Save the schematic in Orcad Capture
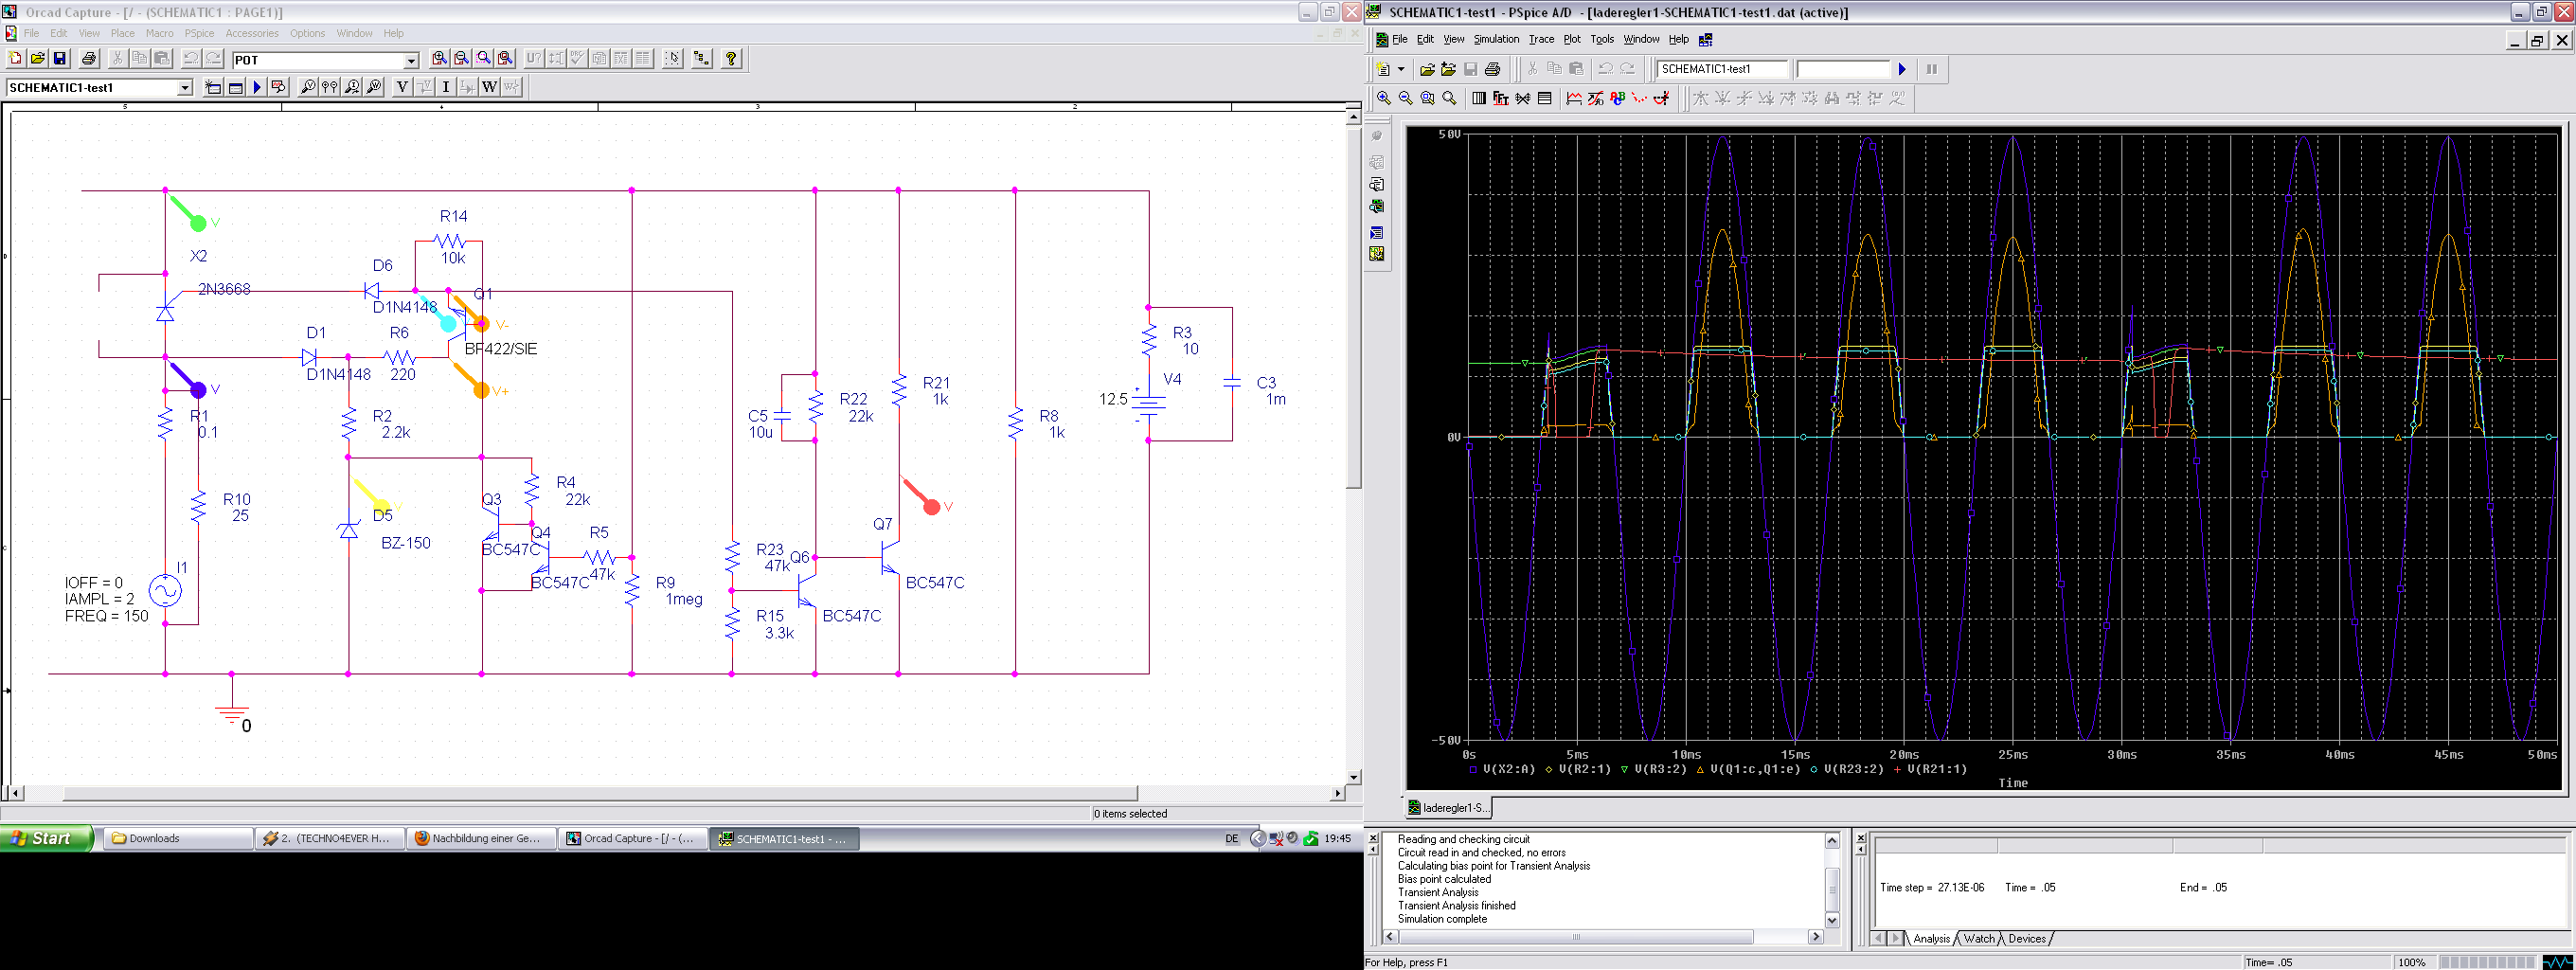The height and width of the screenshot is (970, 2576). [60, 58]
